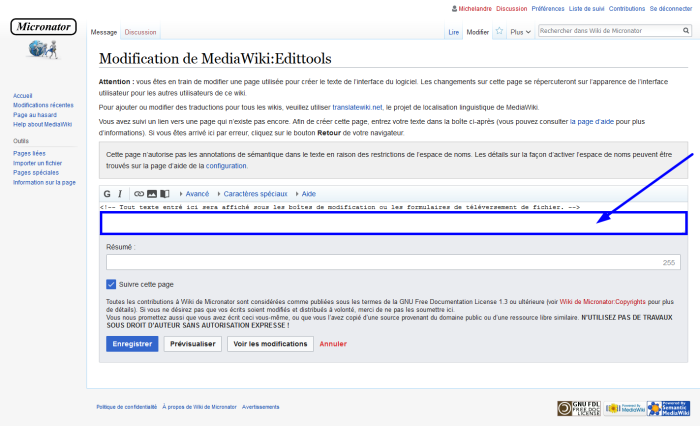700x426 pixels.
Task: Open Contributions in the user menu
Action: 627,8
